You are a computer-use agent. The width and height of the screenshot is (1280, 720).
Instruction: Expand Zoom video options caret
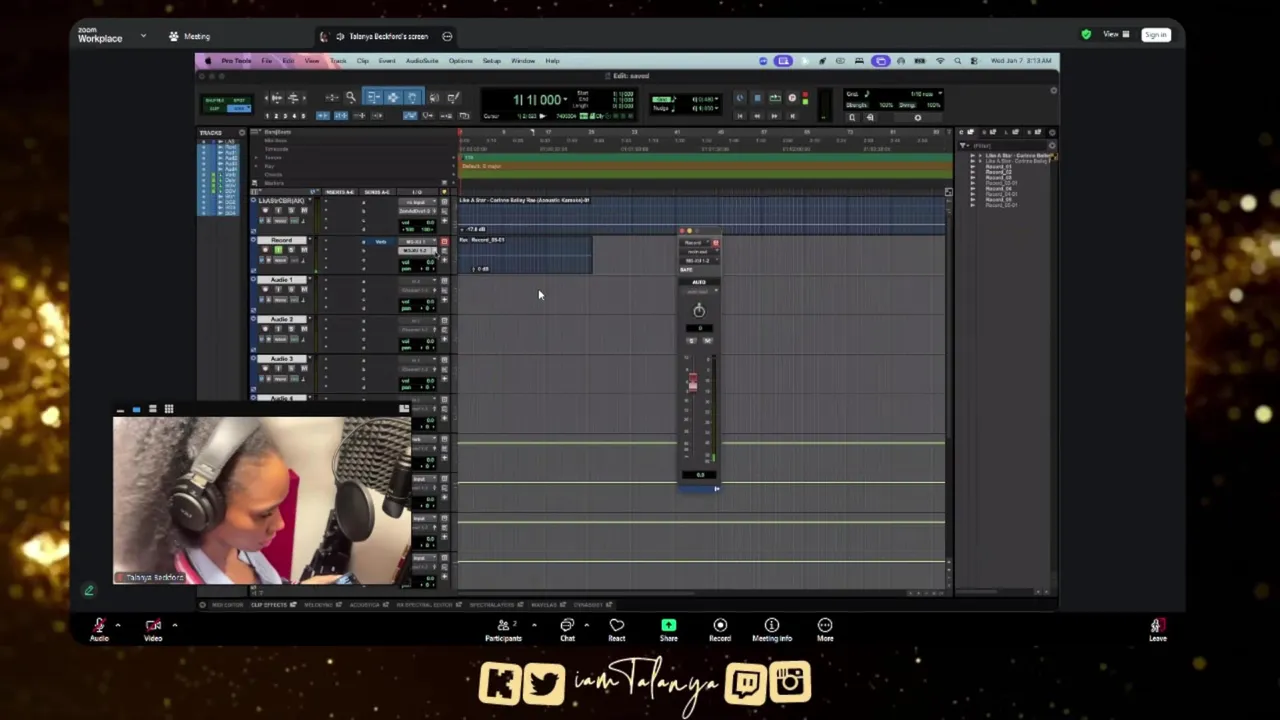click(x=174, y=626)
